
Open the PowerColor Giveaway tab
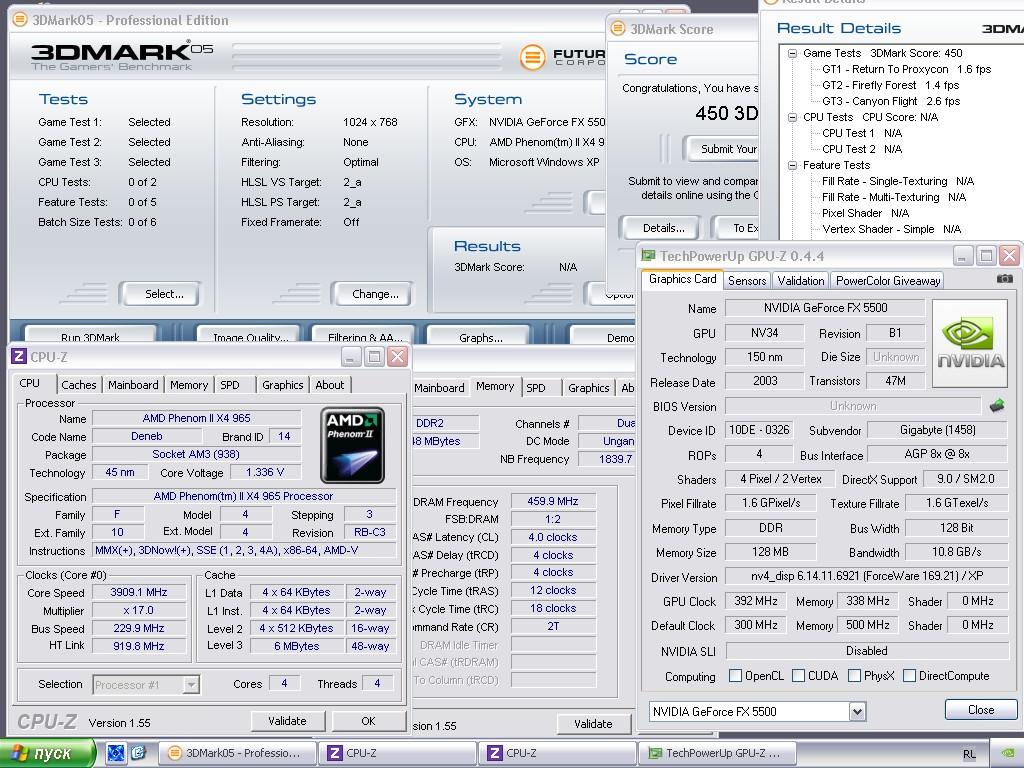point(888,280)
